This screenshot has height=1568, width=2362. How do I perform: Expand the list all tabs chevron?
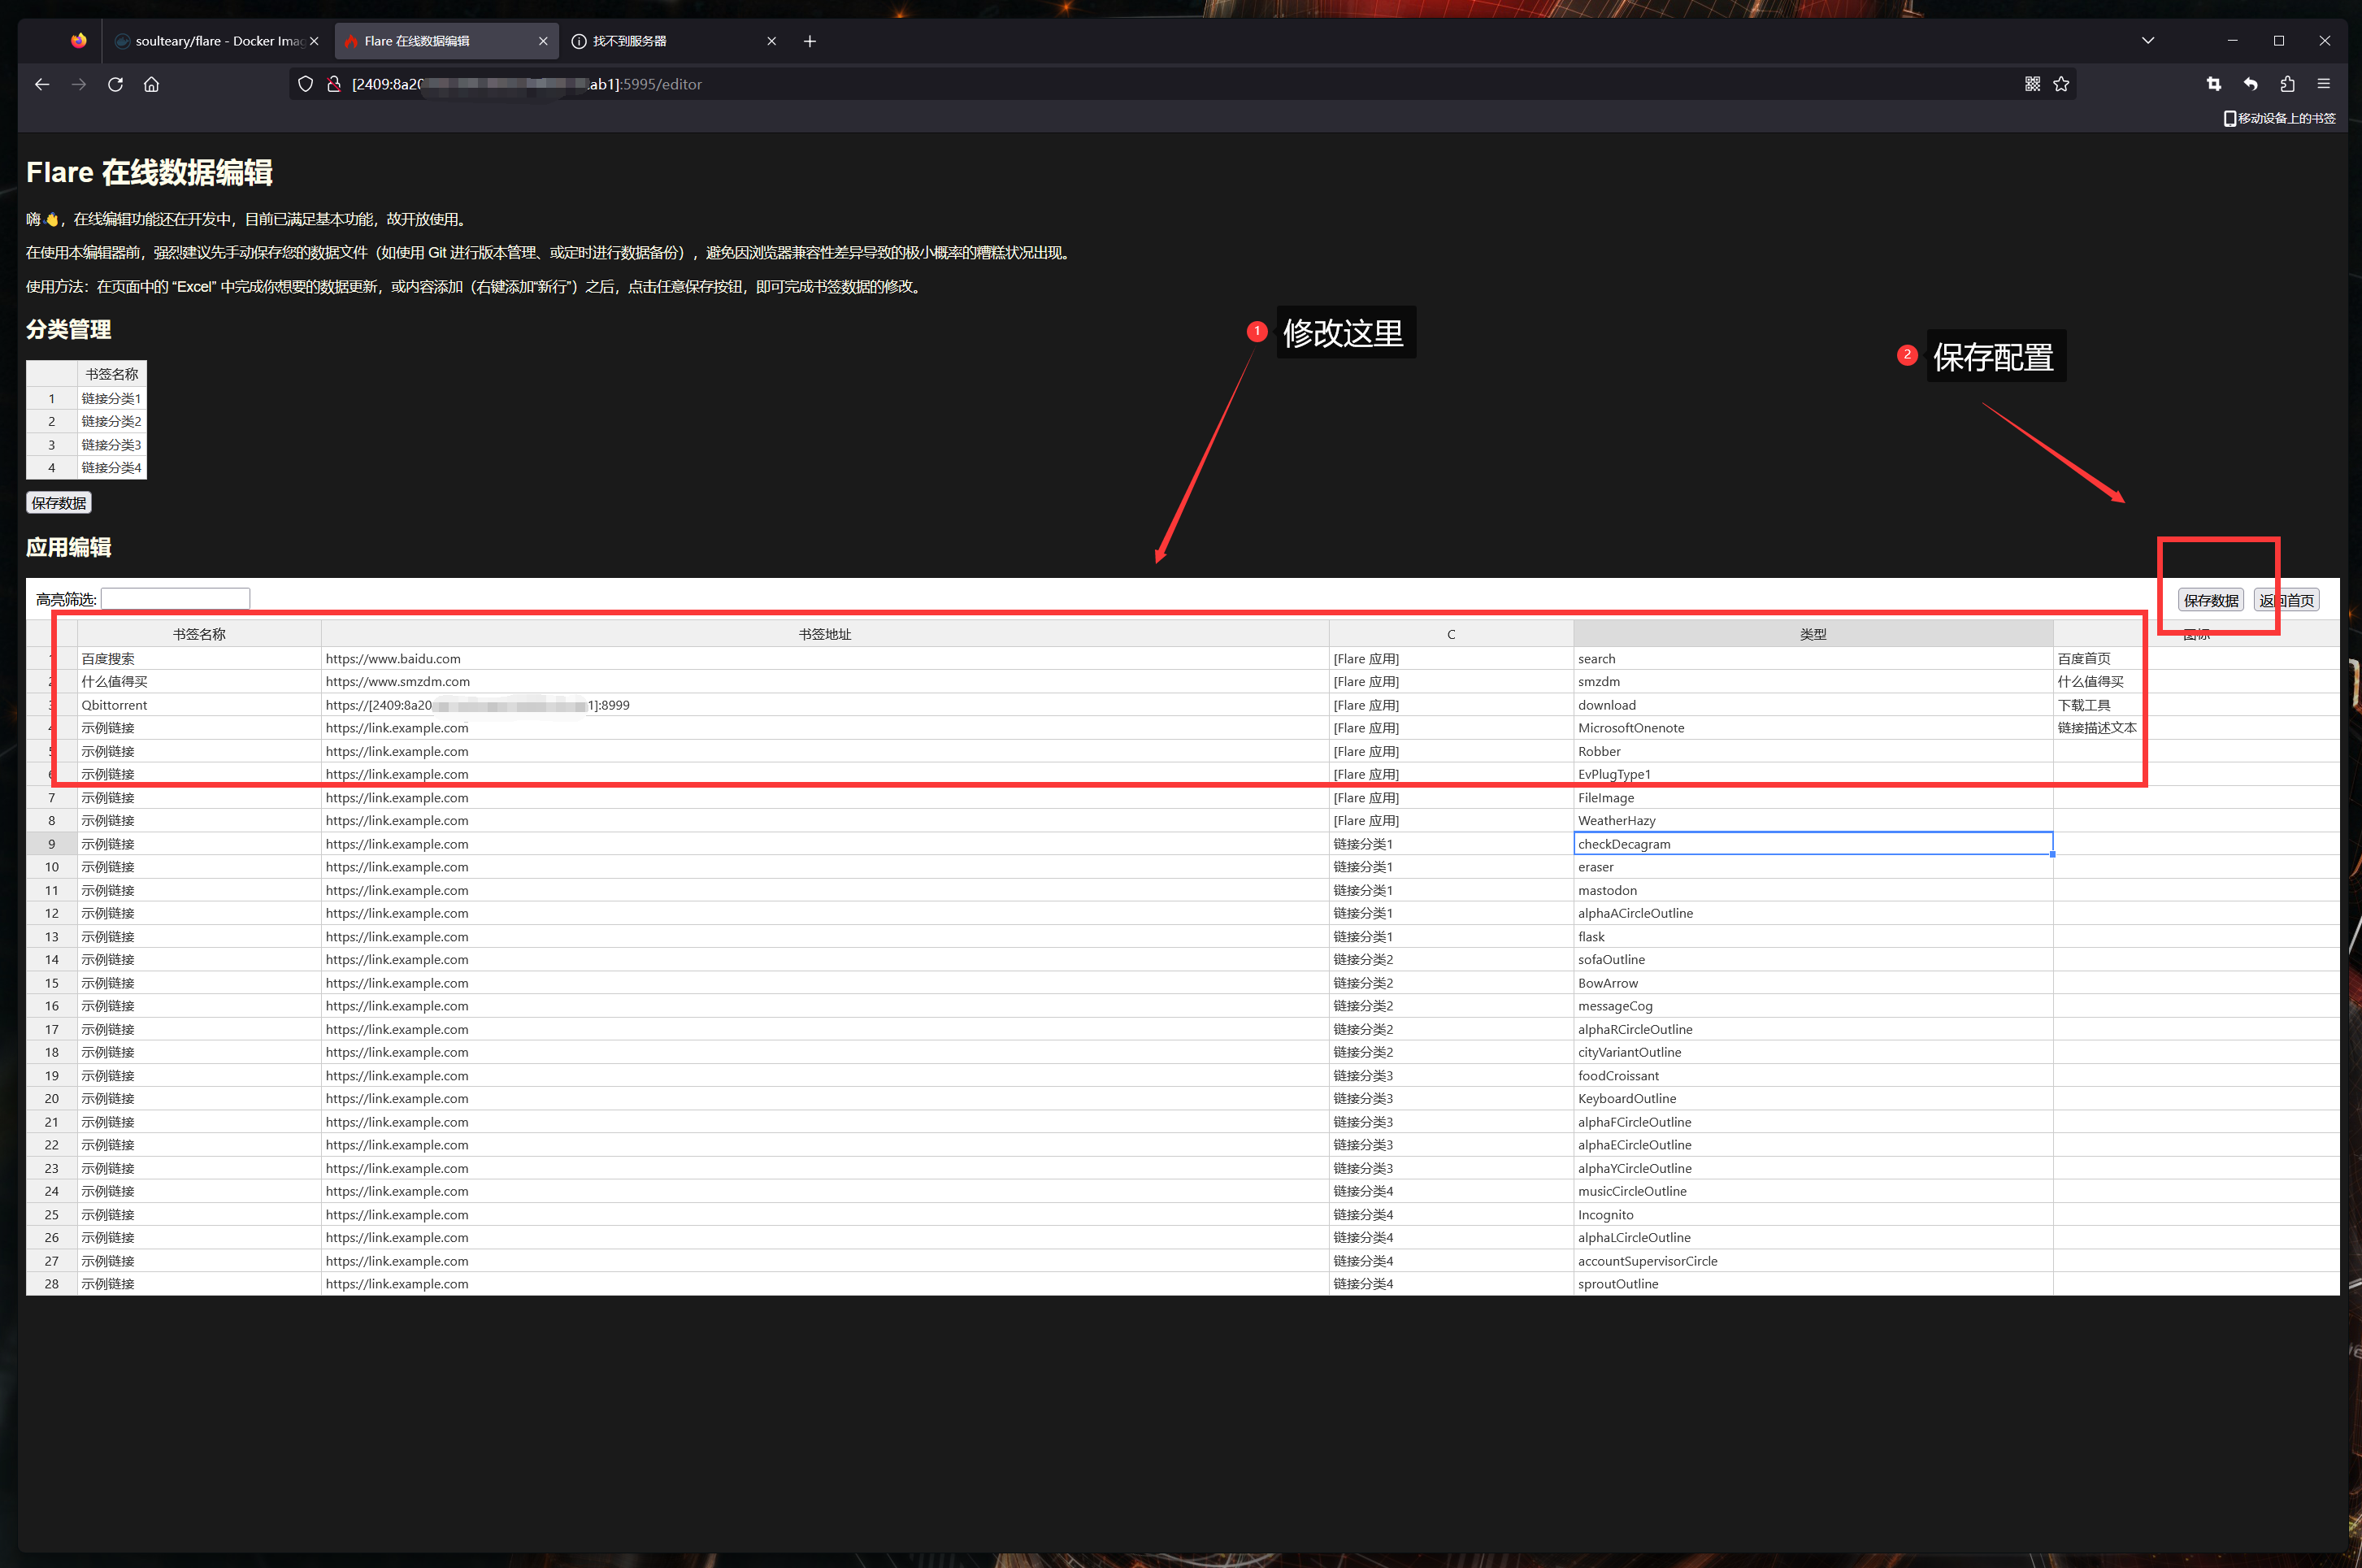2148,41
